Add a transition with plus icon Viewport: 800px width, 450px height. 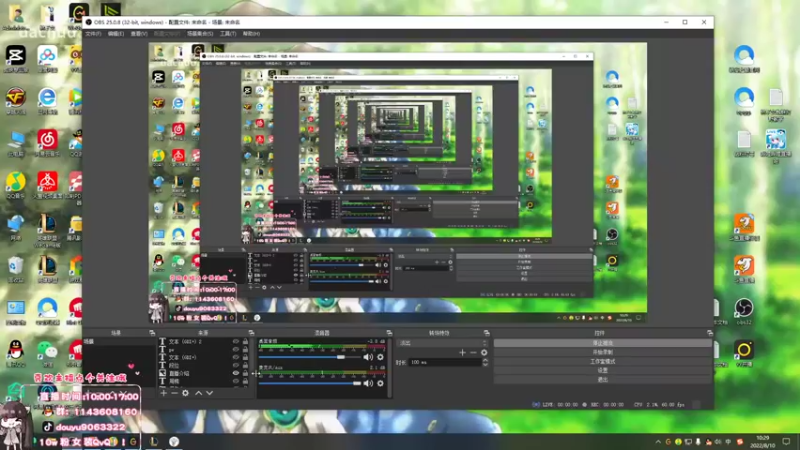462,353
